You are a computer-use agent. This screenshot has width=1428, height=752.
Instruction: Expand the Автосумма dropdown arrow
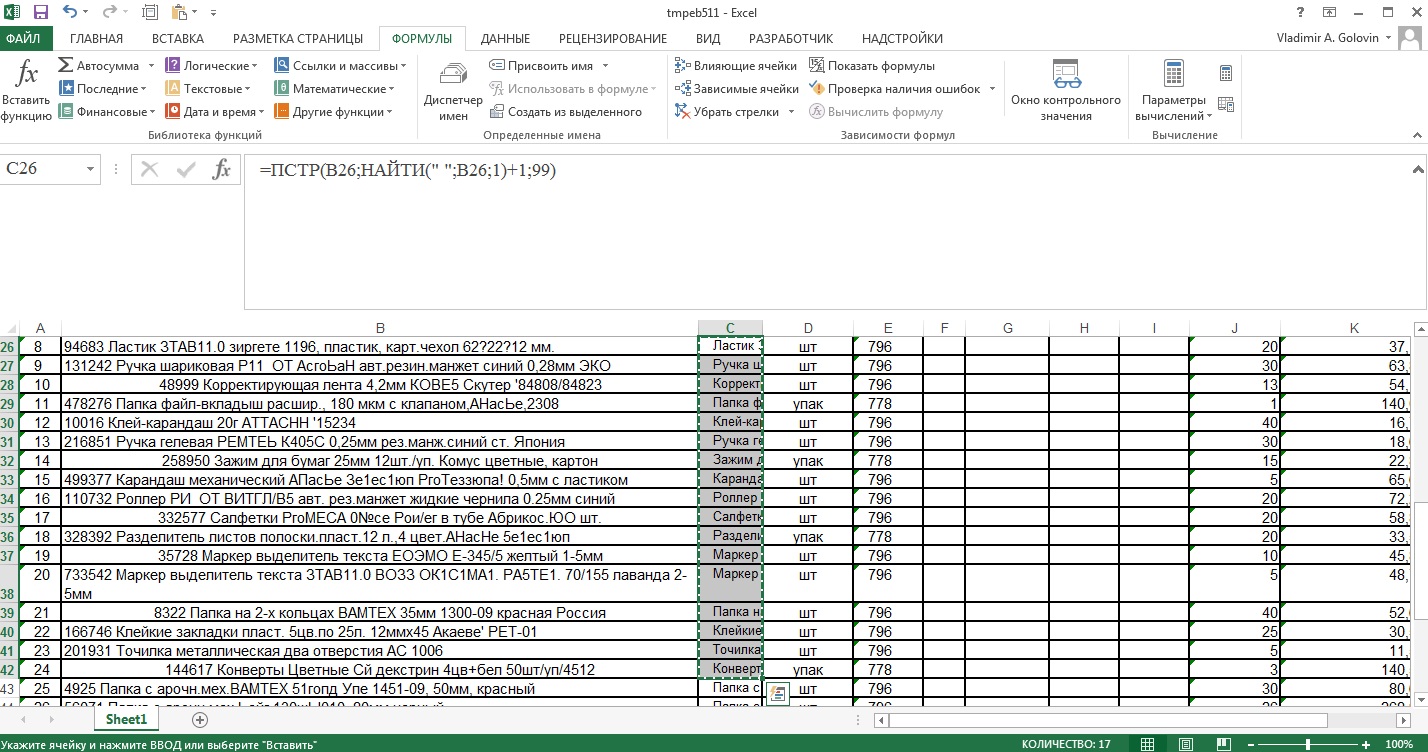point(151,66)
